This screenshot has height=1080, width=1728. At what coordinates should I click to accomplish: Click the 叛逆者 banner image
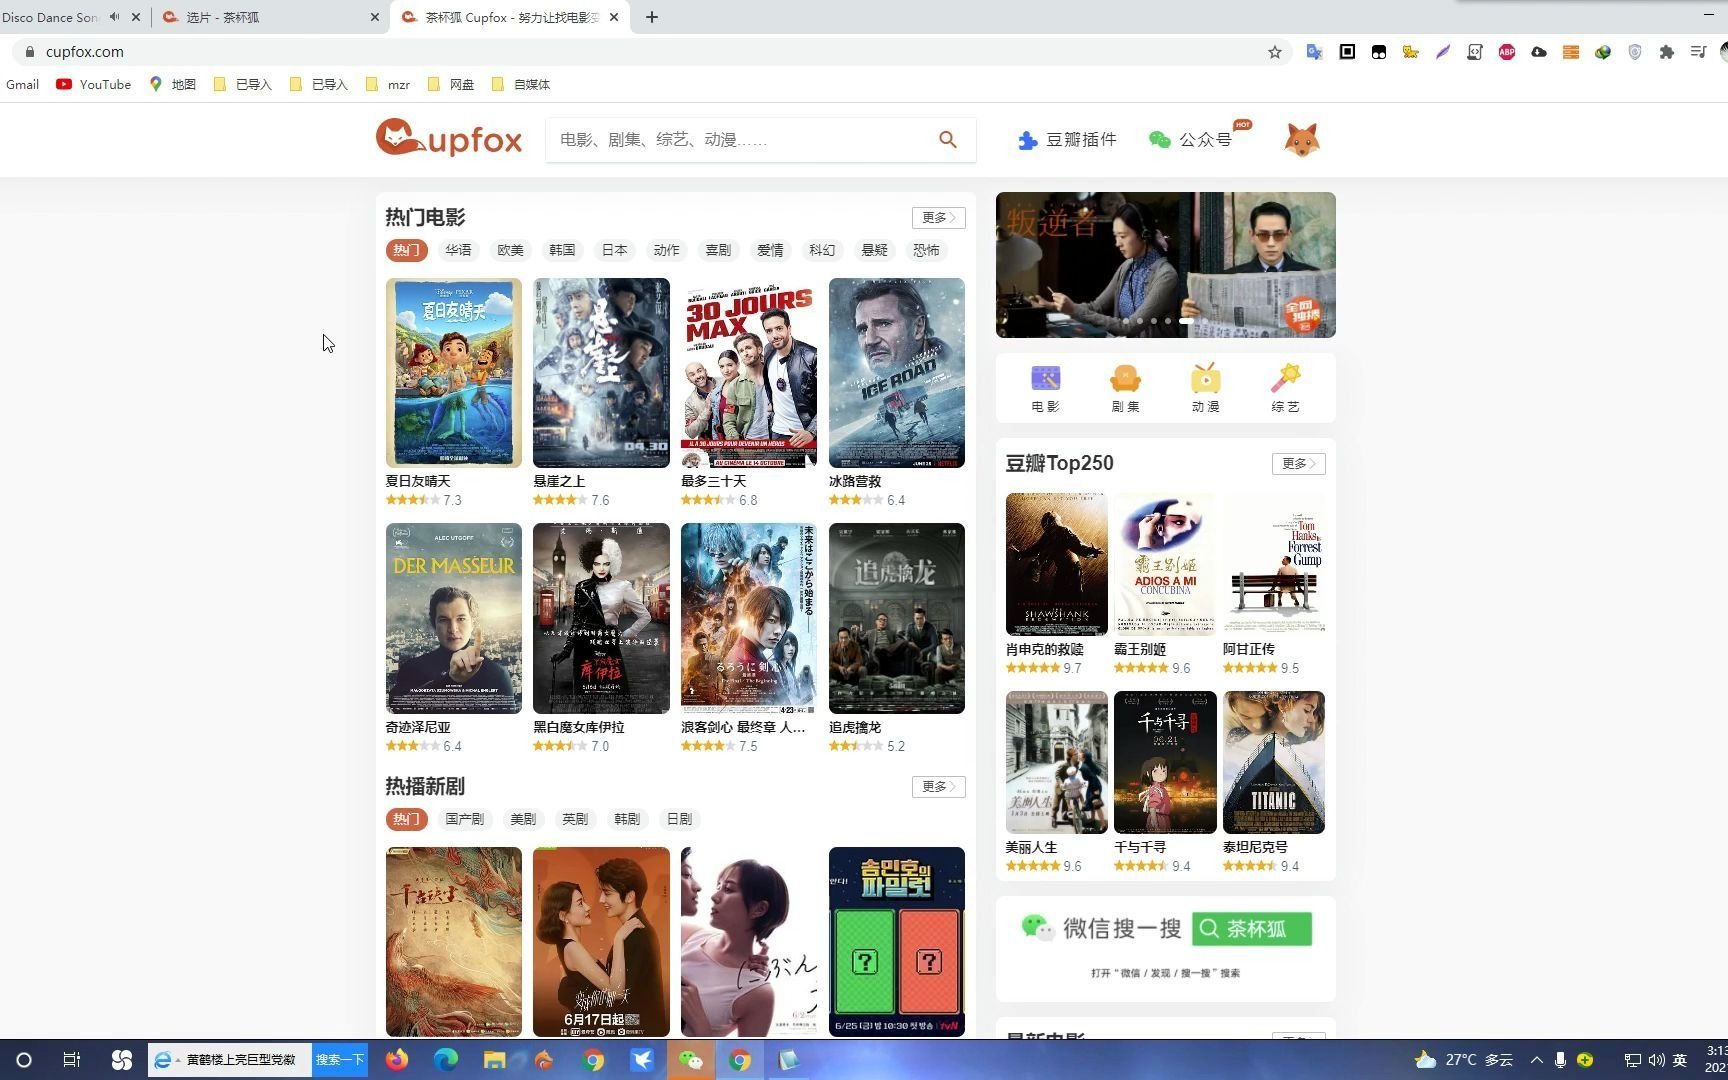pos(1165,265)
